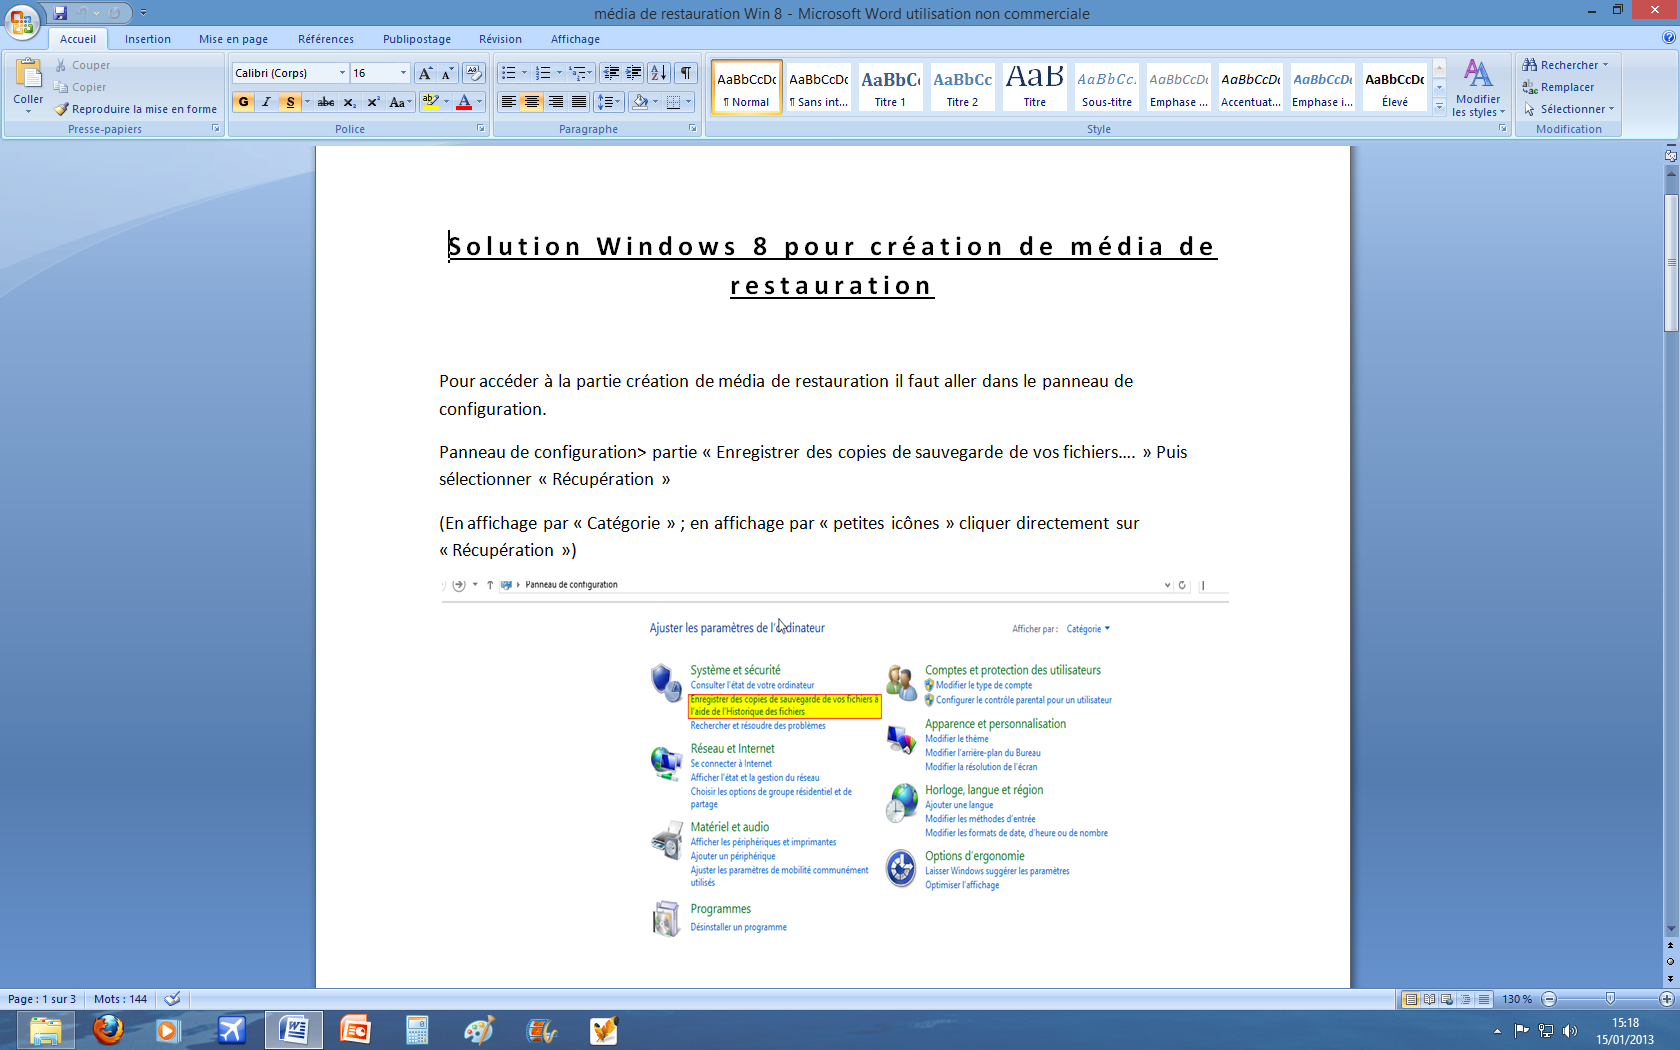Image resolution: width=1680 pixels, height=1050 pixels.
Task: Decrease paragraph indent
Action: click(611, 73)
